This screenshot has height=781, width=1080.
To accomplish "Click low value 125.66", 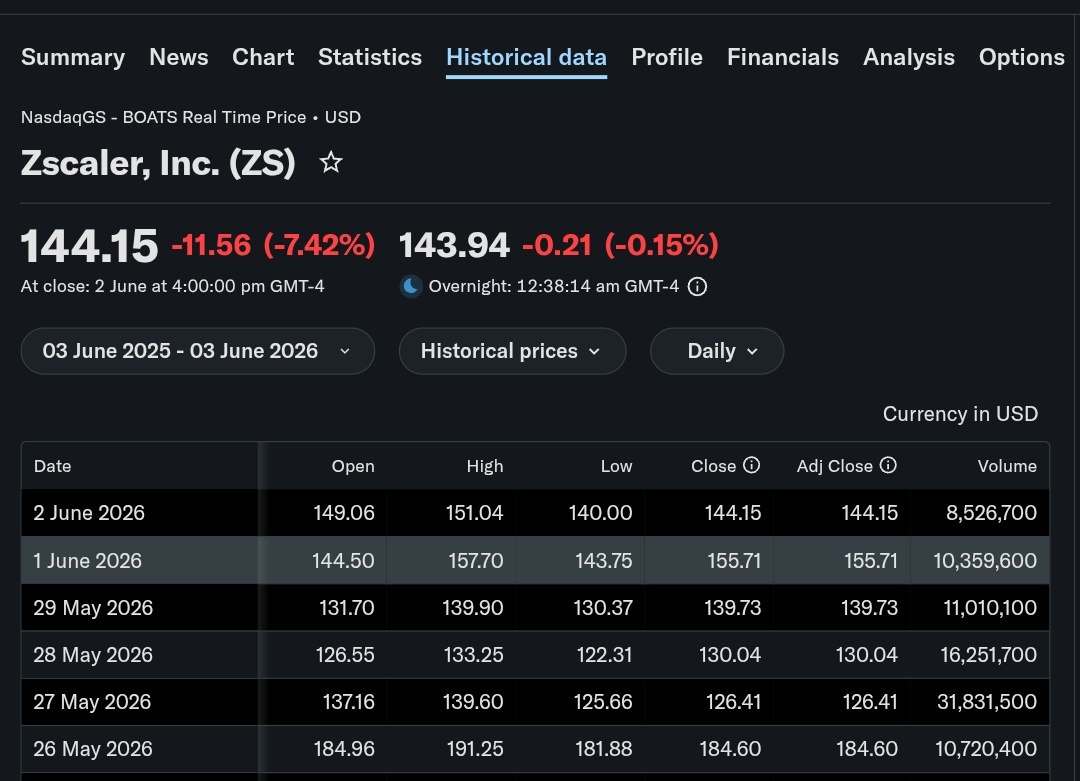I will (603, 702).
